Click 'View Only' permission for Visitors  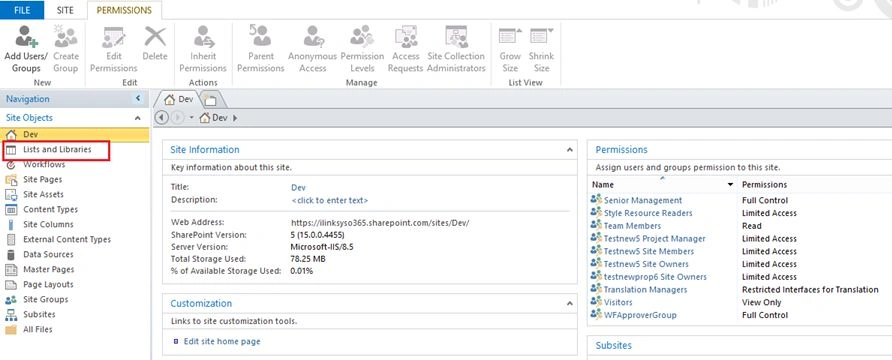761,302
